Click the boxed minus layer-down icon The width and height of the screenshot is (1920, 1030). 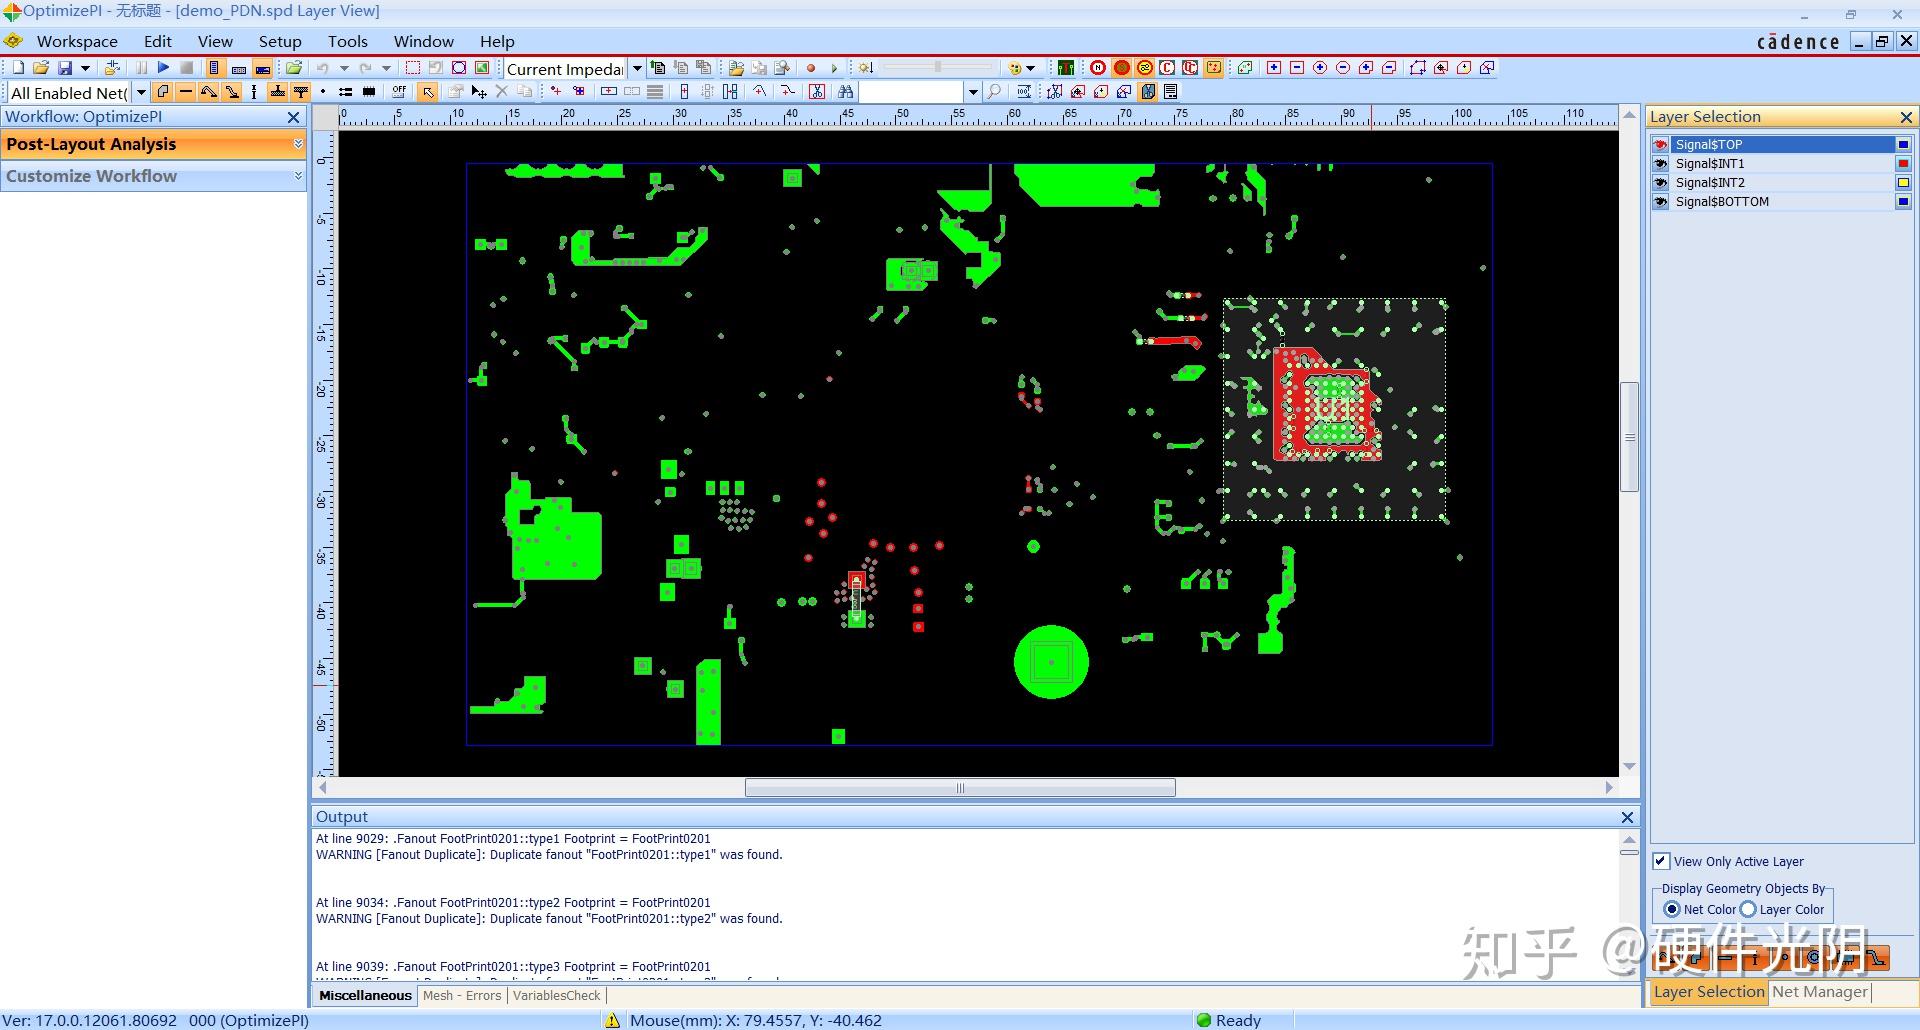(x=1297, y=68)
